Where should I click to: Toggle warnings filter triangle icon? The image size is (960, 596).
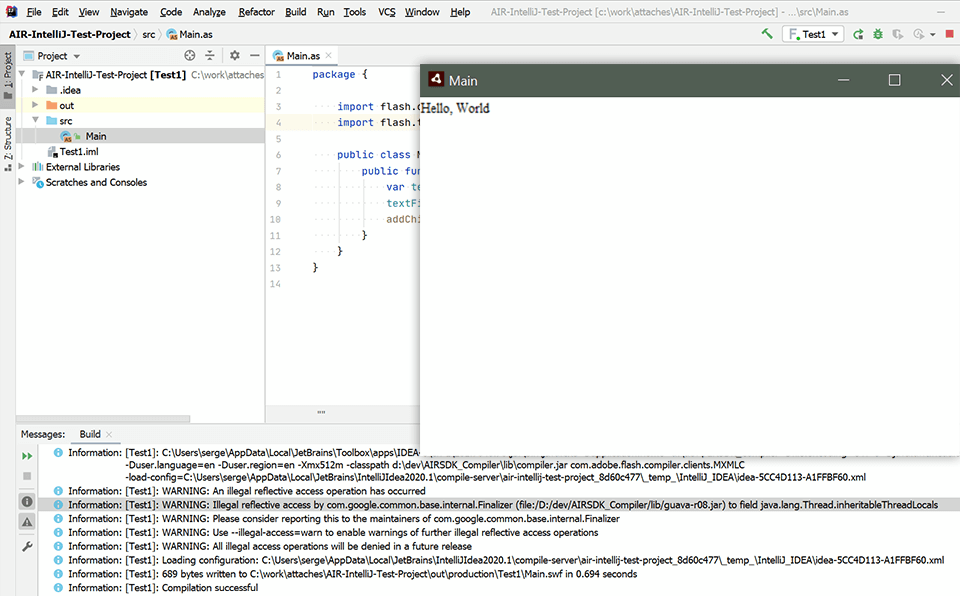coord(27,522)
